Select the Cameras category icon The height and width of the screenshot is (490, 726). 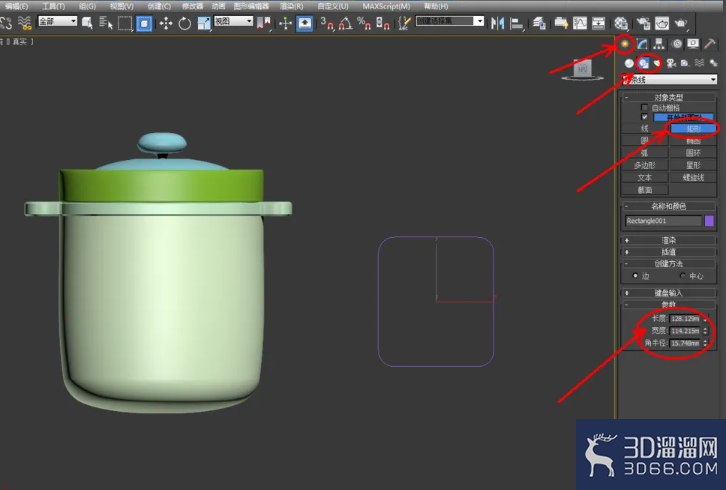pos(671,63)
